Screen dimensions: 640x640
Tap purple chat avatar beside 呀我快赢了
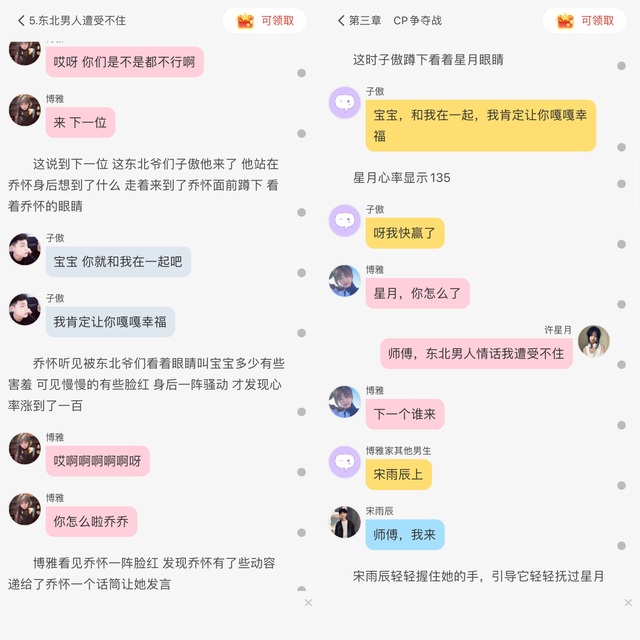345,221
